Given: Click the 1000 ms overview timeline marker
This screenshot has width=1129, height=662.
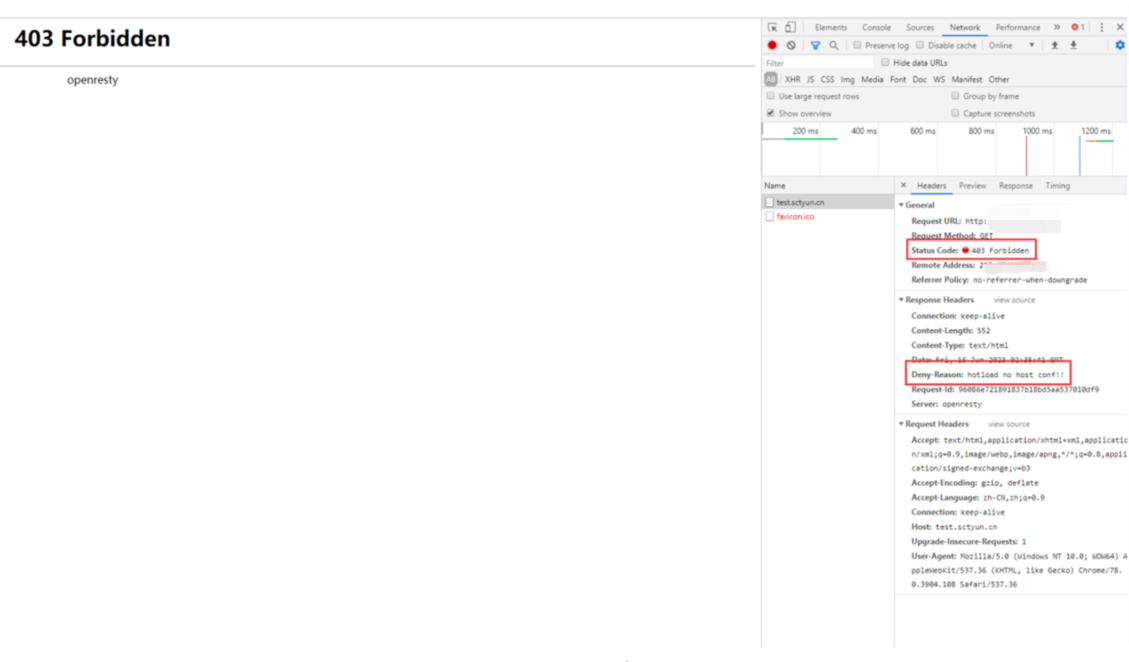Looking at the screenshot, I should pos(1037,131).
